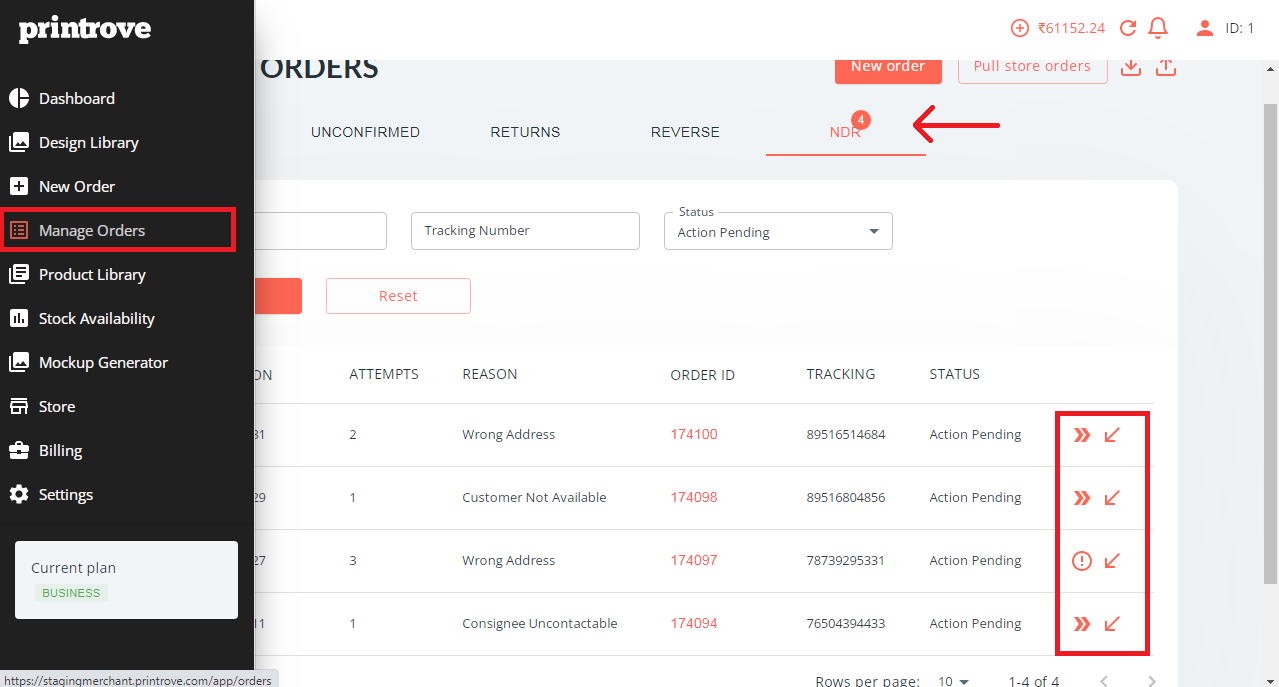
Task: Click the Dashboard pie chart icon
Action: pyautogui.click(x=19, y=98)
